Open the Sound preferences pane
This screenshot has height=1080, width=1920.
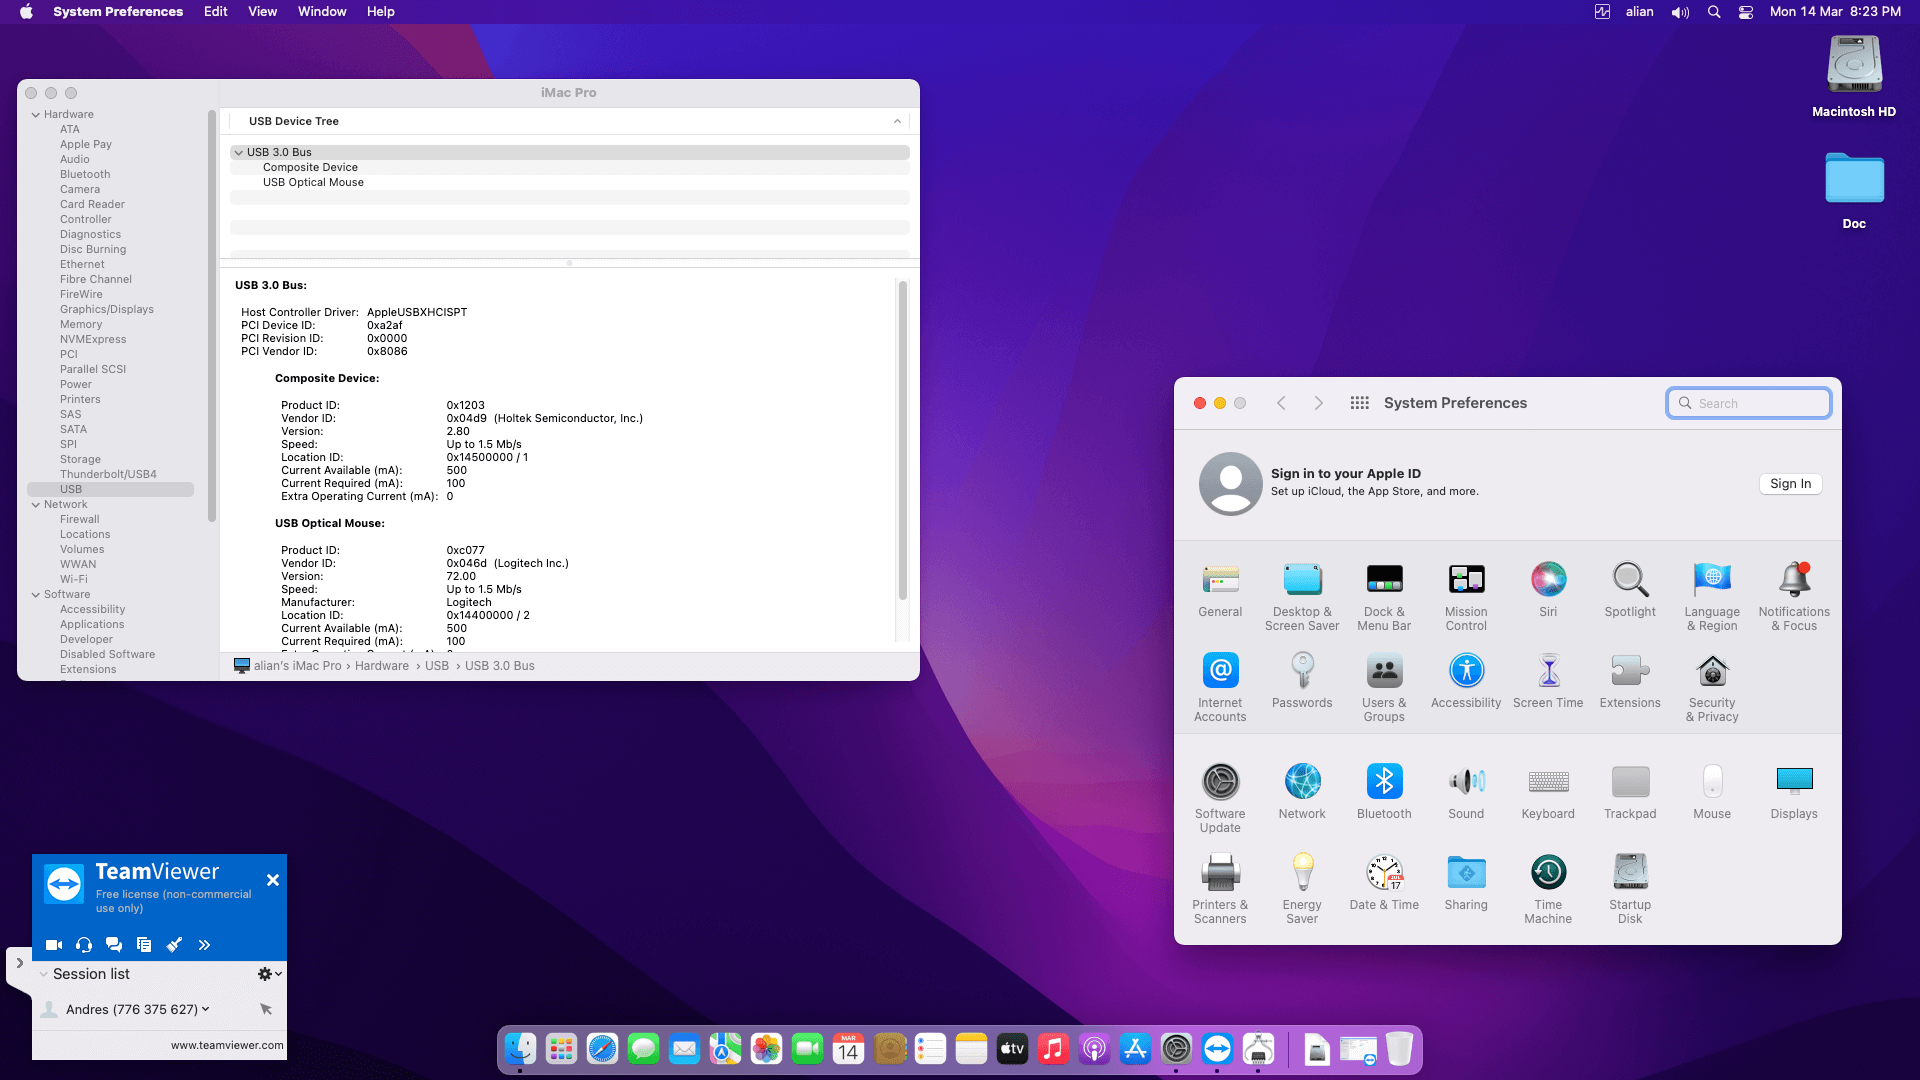1466,791
